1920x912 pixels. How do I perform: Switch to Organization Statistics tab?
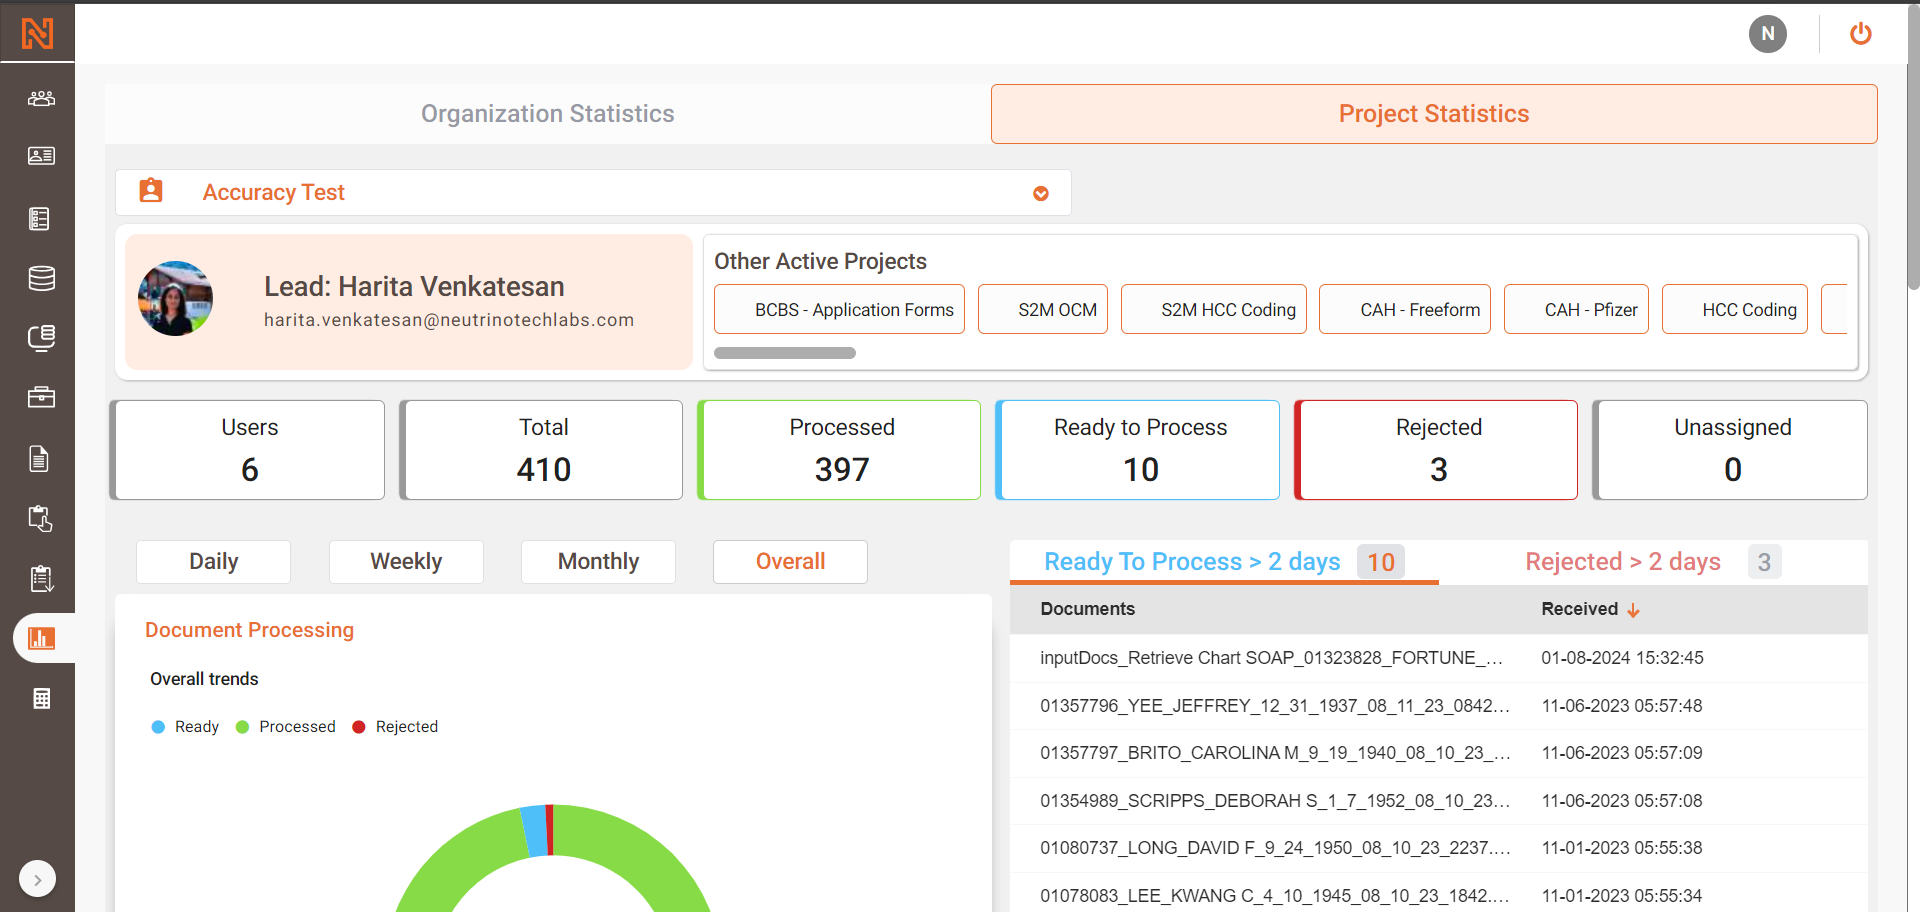[547, 114]
